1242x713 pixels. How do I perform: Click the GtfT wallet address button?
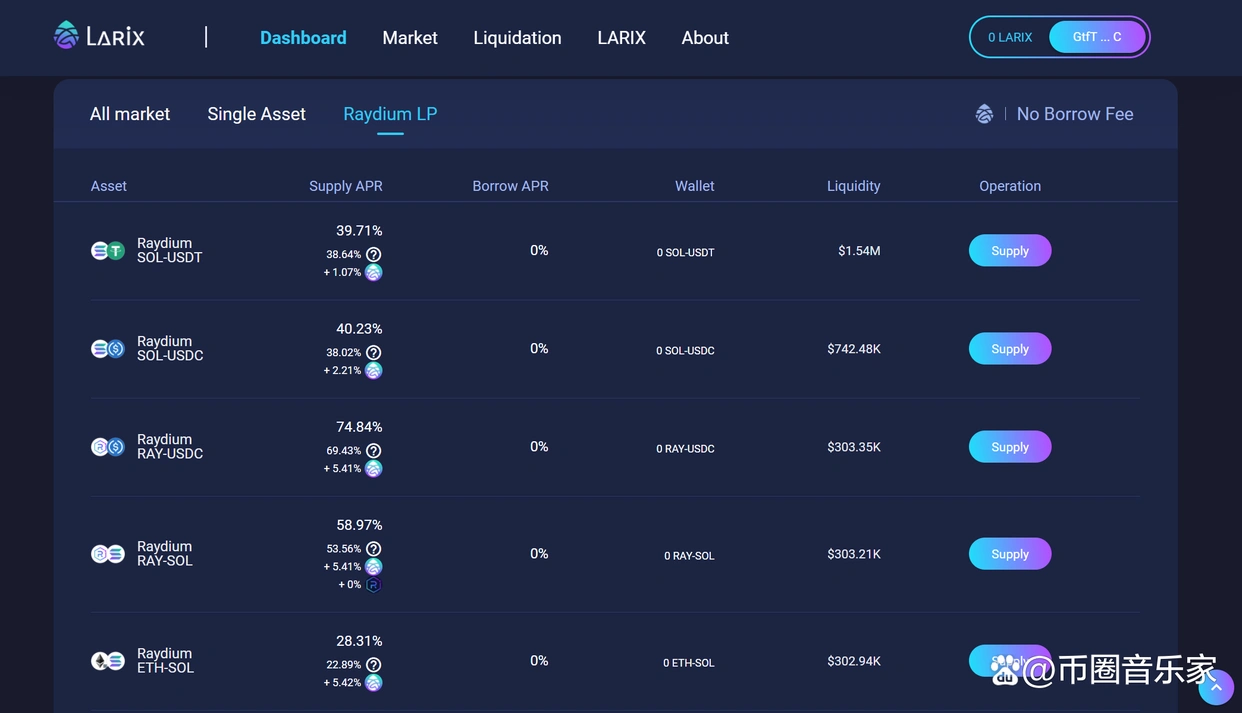coord(1096,37)
